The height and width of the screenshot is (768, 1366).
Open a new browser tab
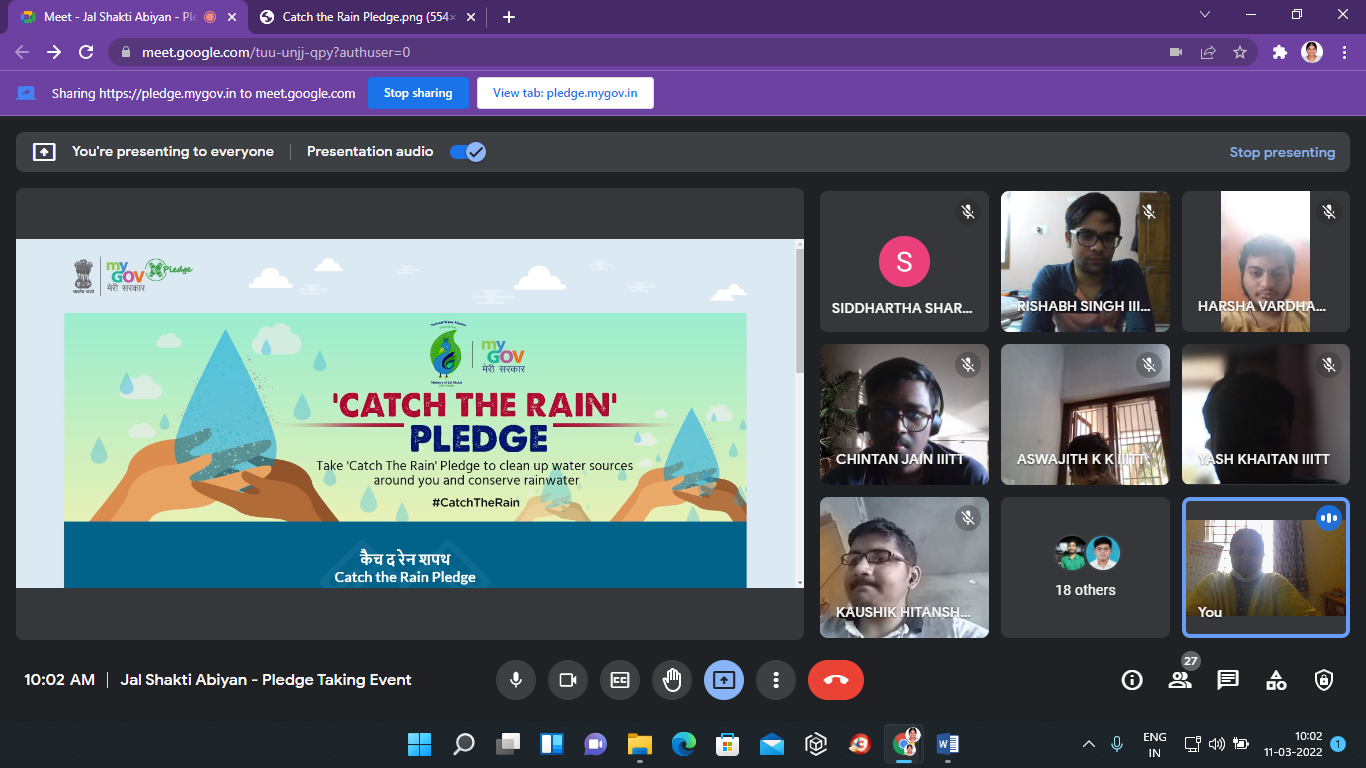point(509,17)
